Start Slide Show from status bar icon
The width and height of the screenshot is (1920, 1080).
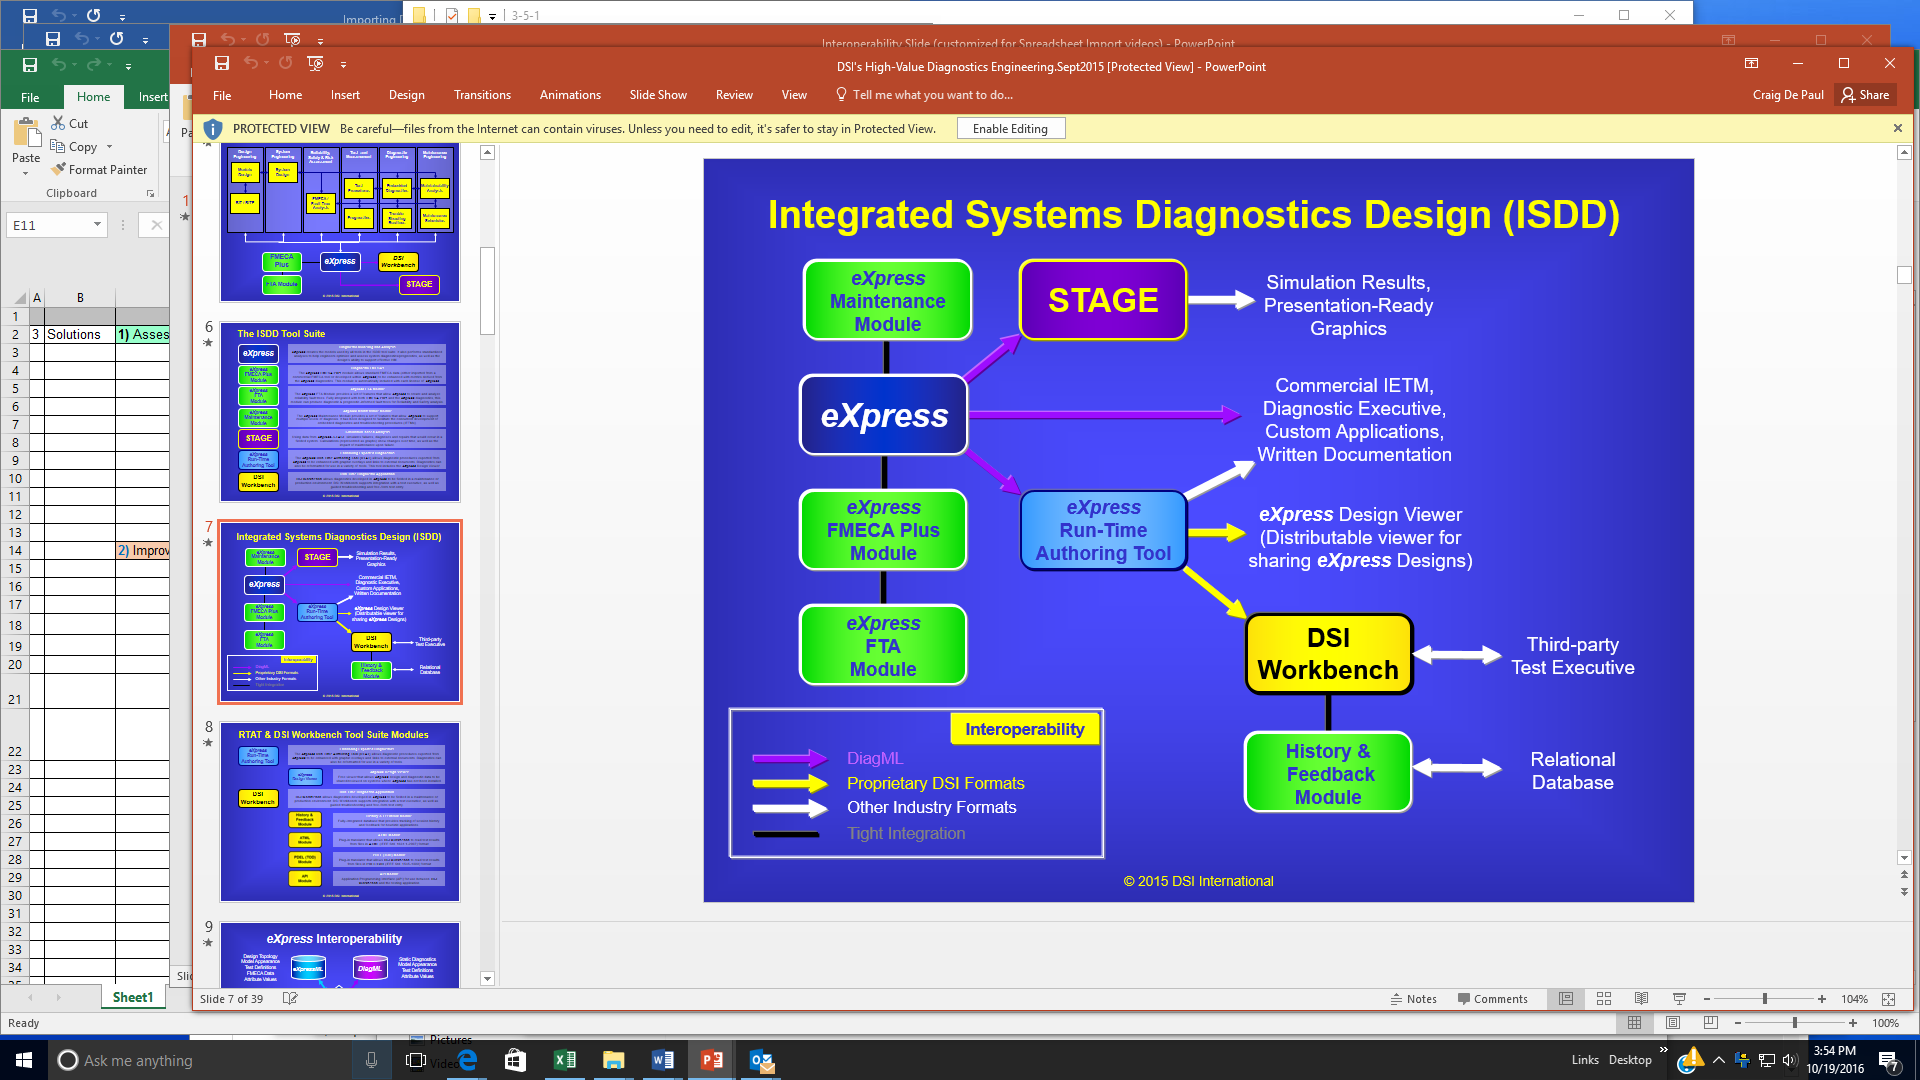coord(1679,999)
